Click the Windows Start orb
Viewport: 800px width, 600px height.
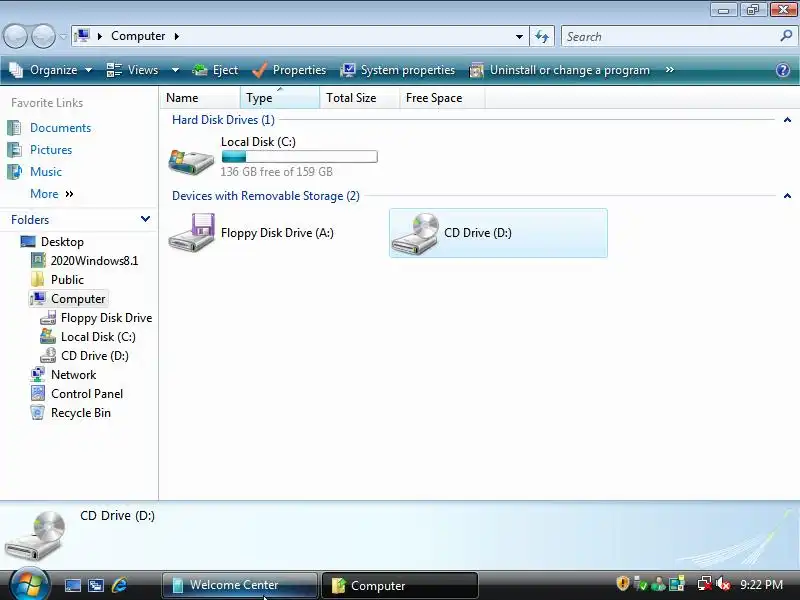click(29, 585)
